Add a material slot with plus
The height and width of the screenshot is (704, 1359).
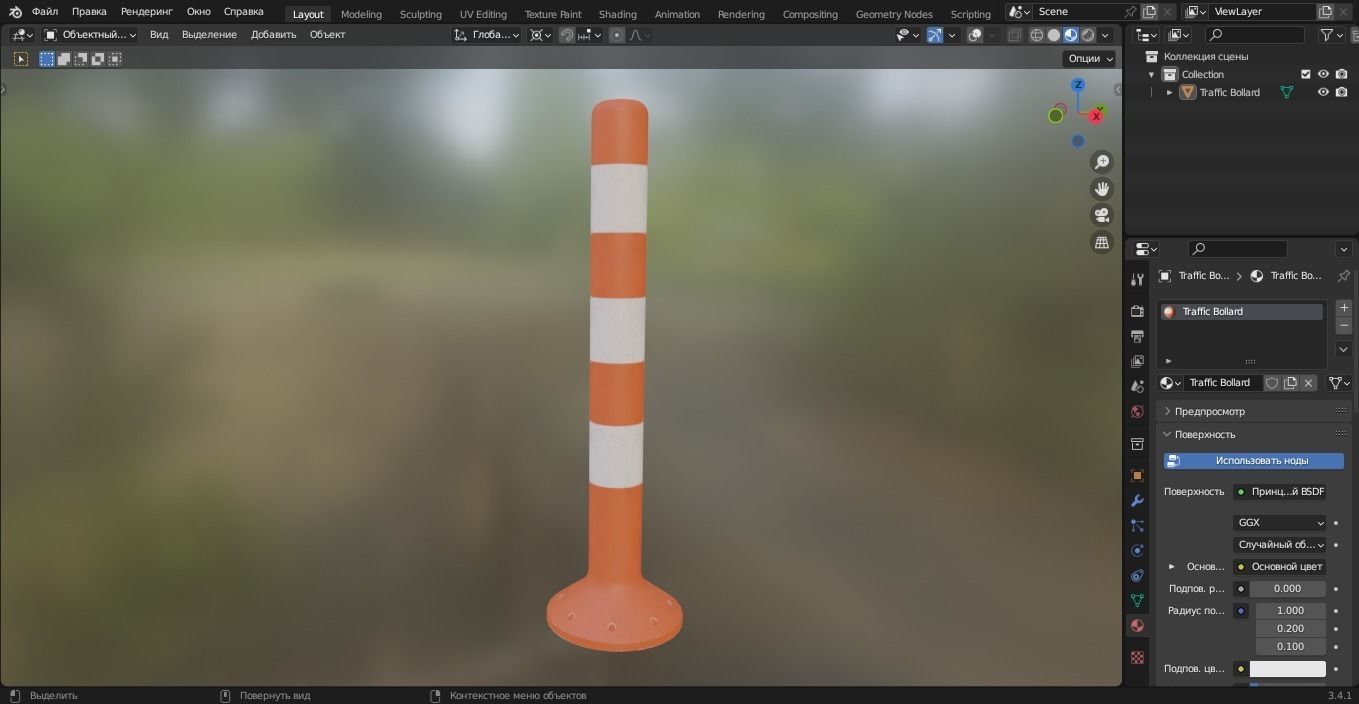pos(1344,308)
